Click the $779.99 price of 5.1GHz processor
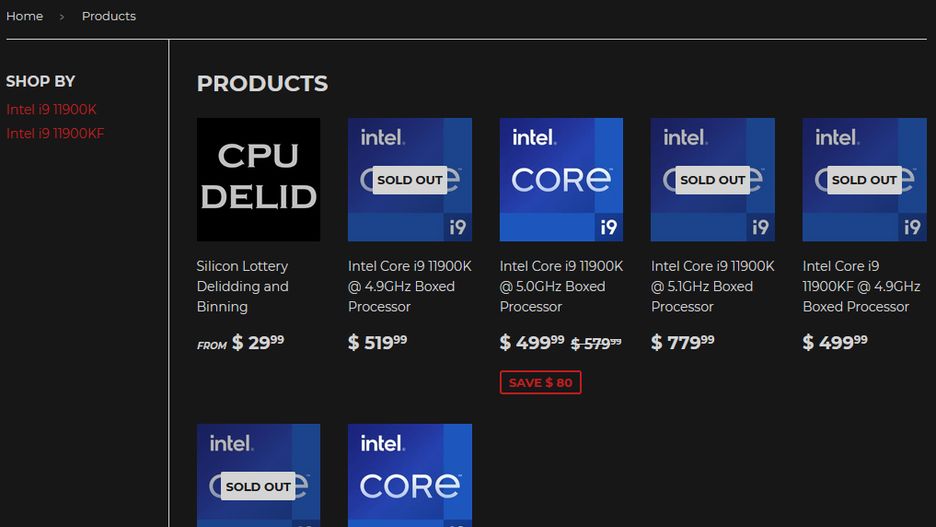 683,343
